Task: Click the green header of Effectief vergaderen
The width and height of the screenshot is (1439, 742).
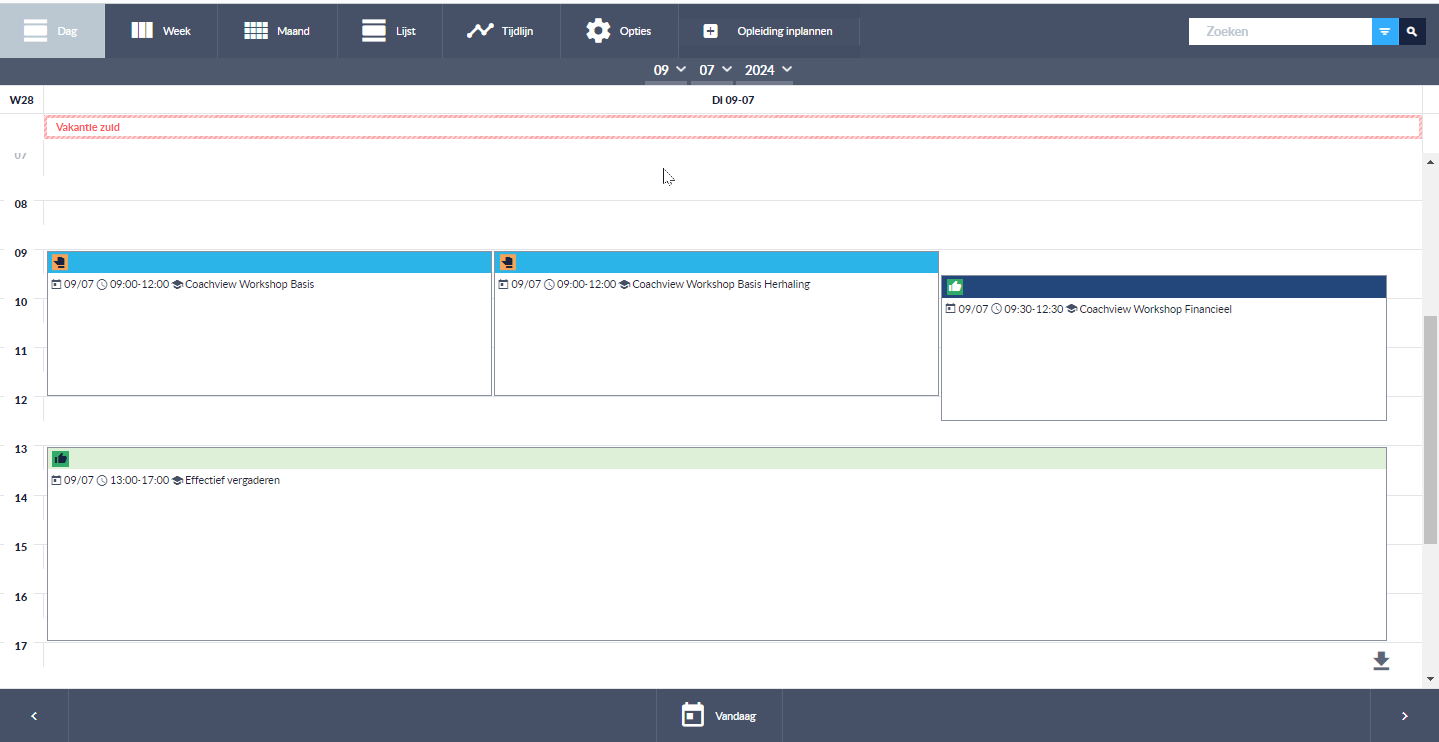Action: click(716, 458)
